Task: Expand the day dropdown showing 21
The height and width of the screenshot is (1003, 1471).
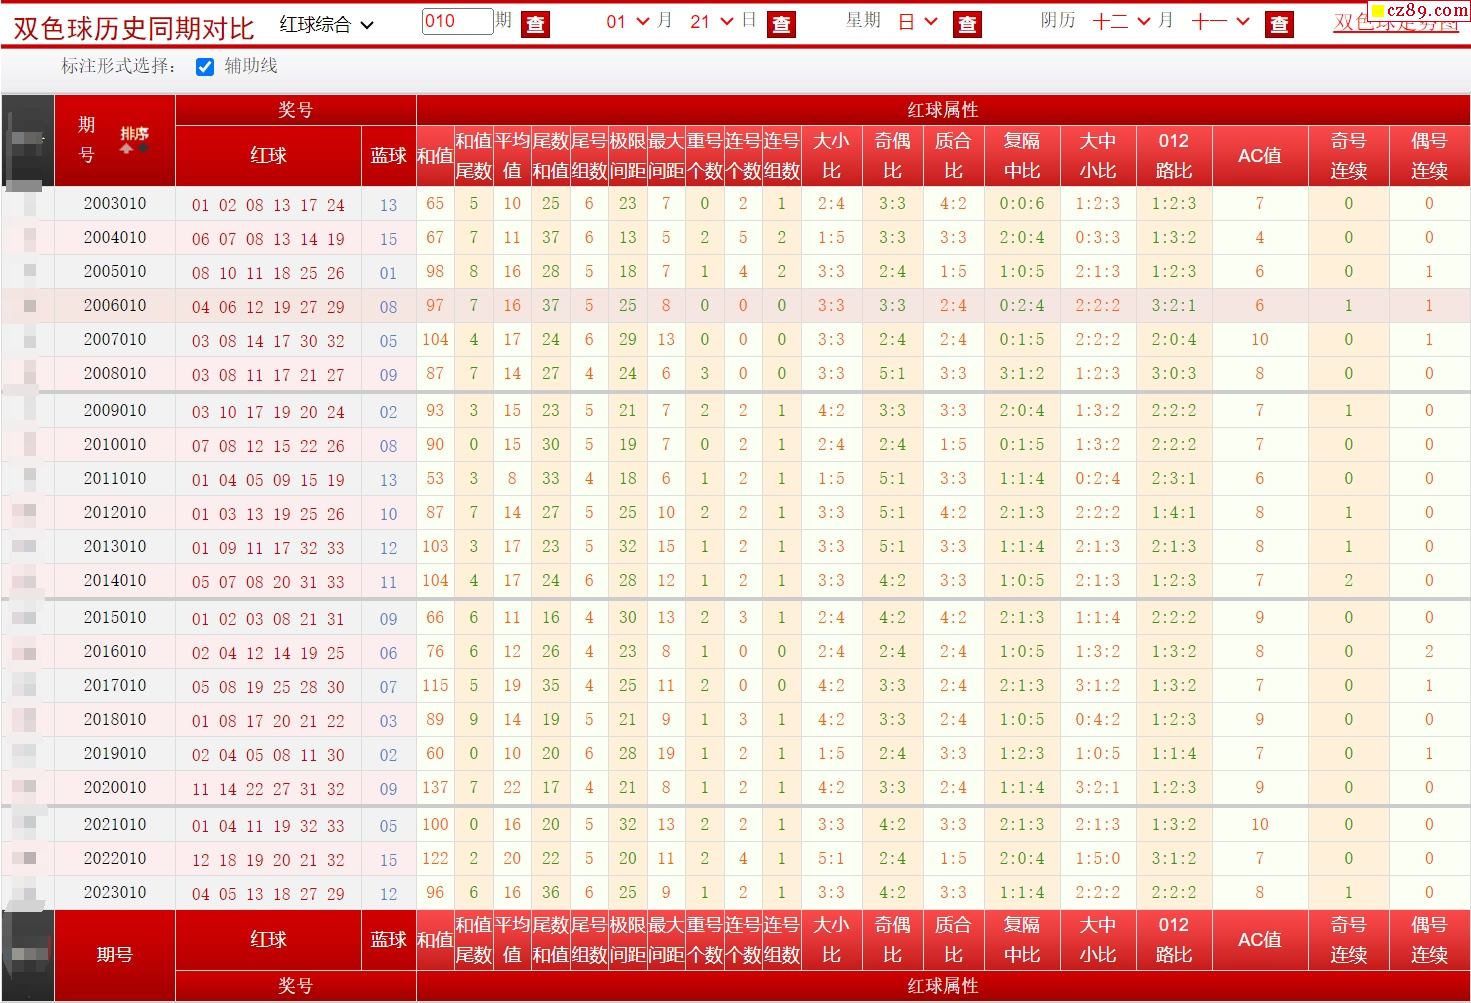Action: click(712, 22)
